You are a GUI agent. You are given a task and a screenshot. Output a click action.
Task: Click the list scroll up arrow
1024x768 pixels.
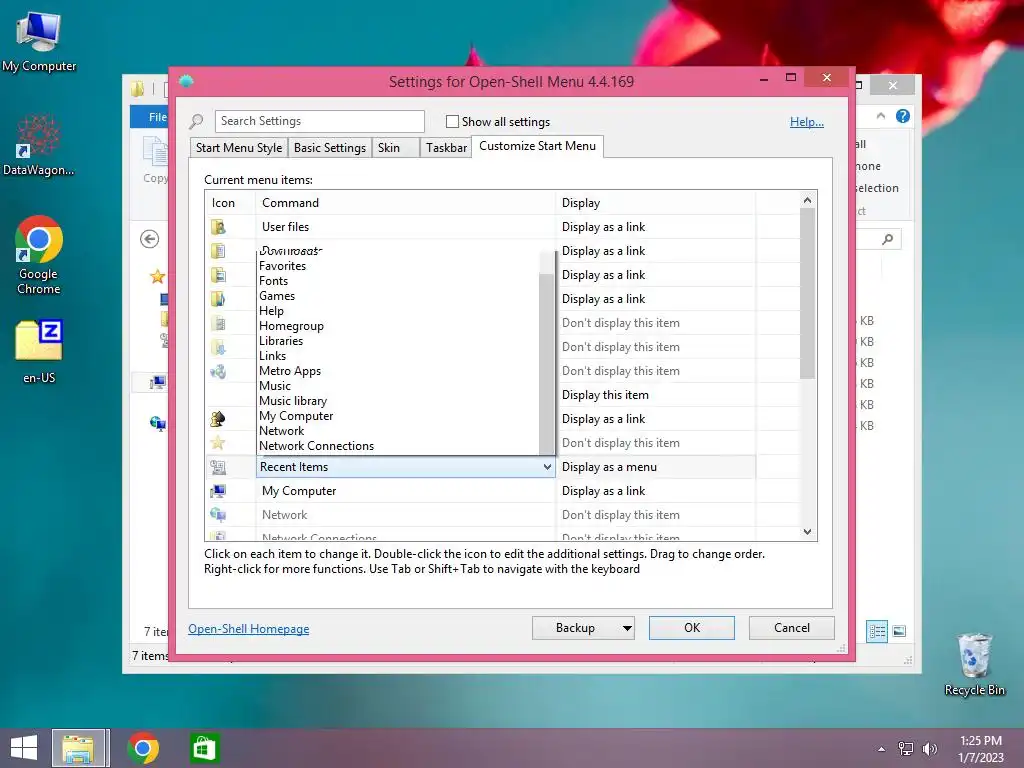point(807,200)
